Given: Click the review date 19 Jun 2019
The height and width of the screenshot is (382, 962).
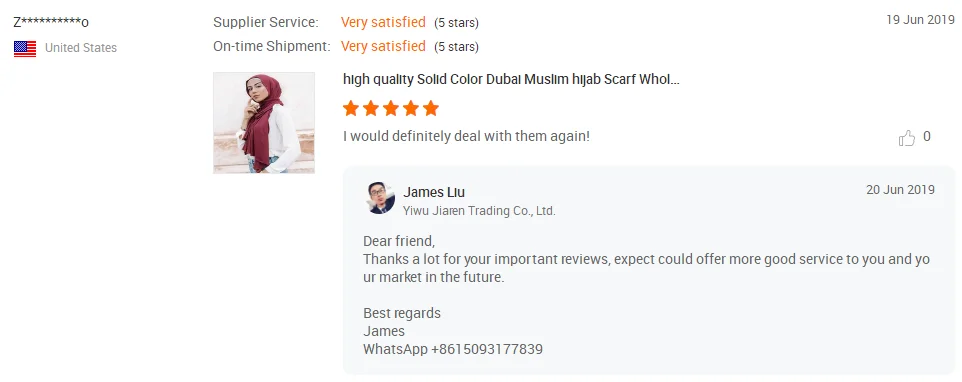Looking at the screenshot, I should point(921,20).
